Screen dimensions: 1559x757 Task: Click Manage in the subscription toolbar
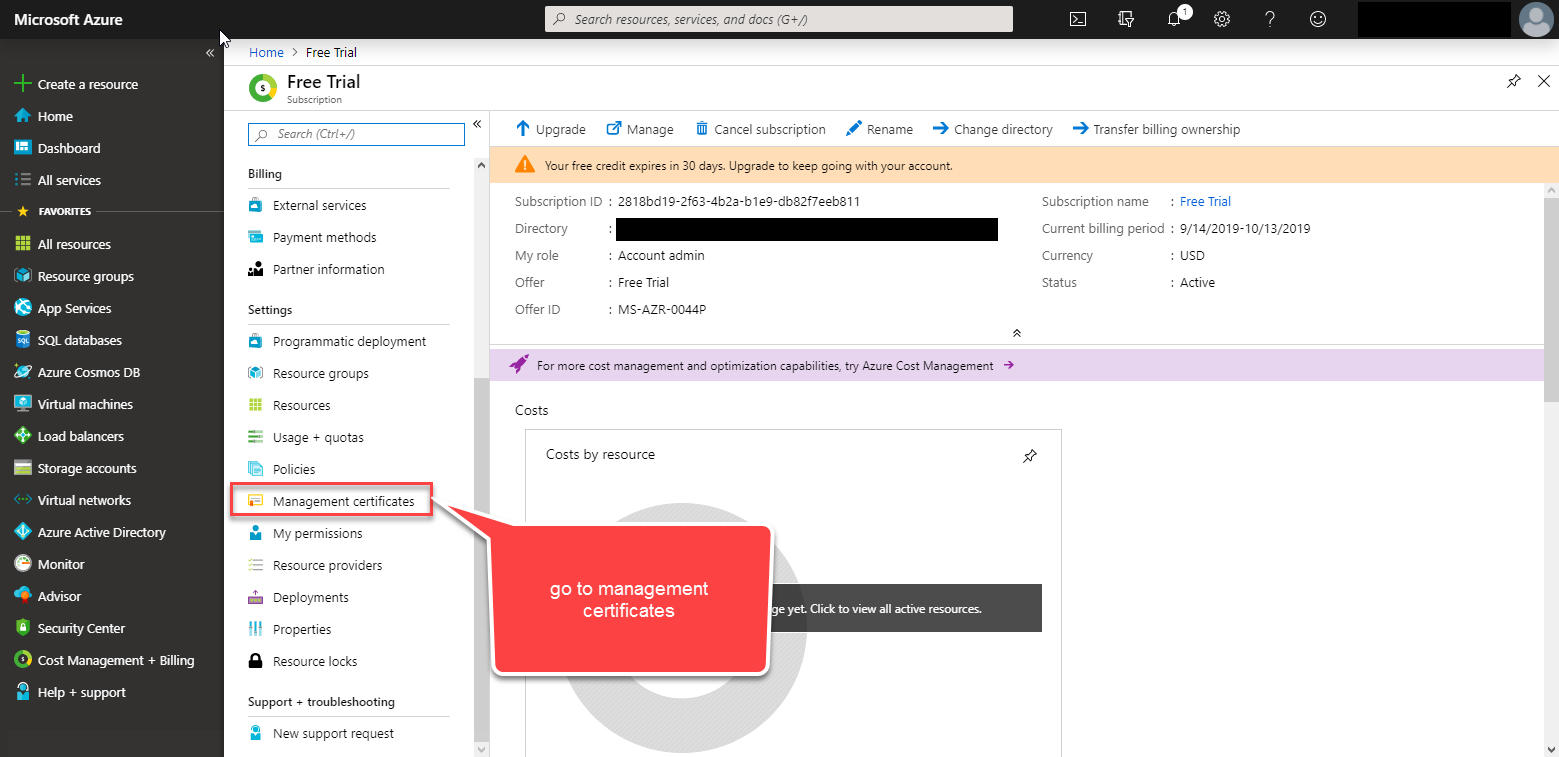(640, 129)
